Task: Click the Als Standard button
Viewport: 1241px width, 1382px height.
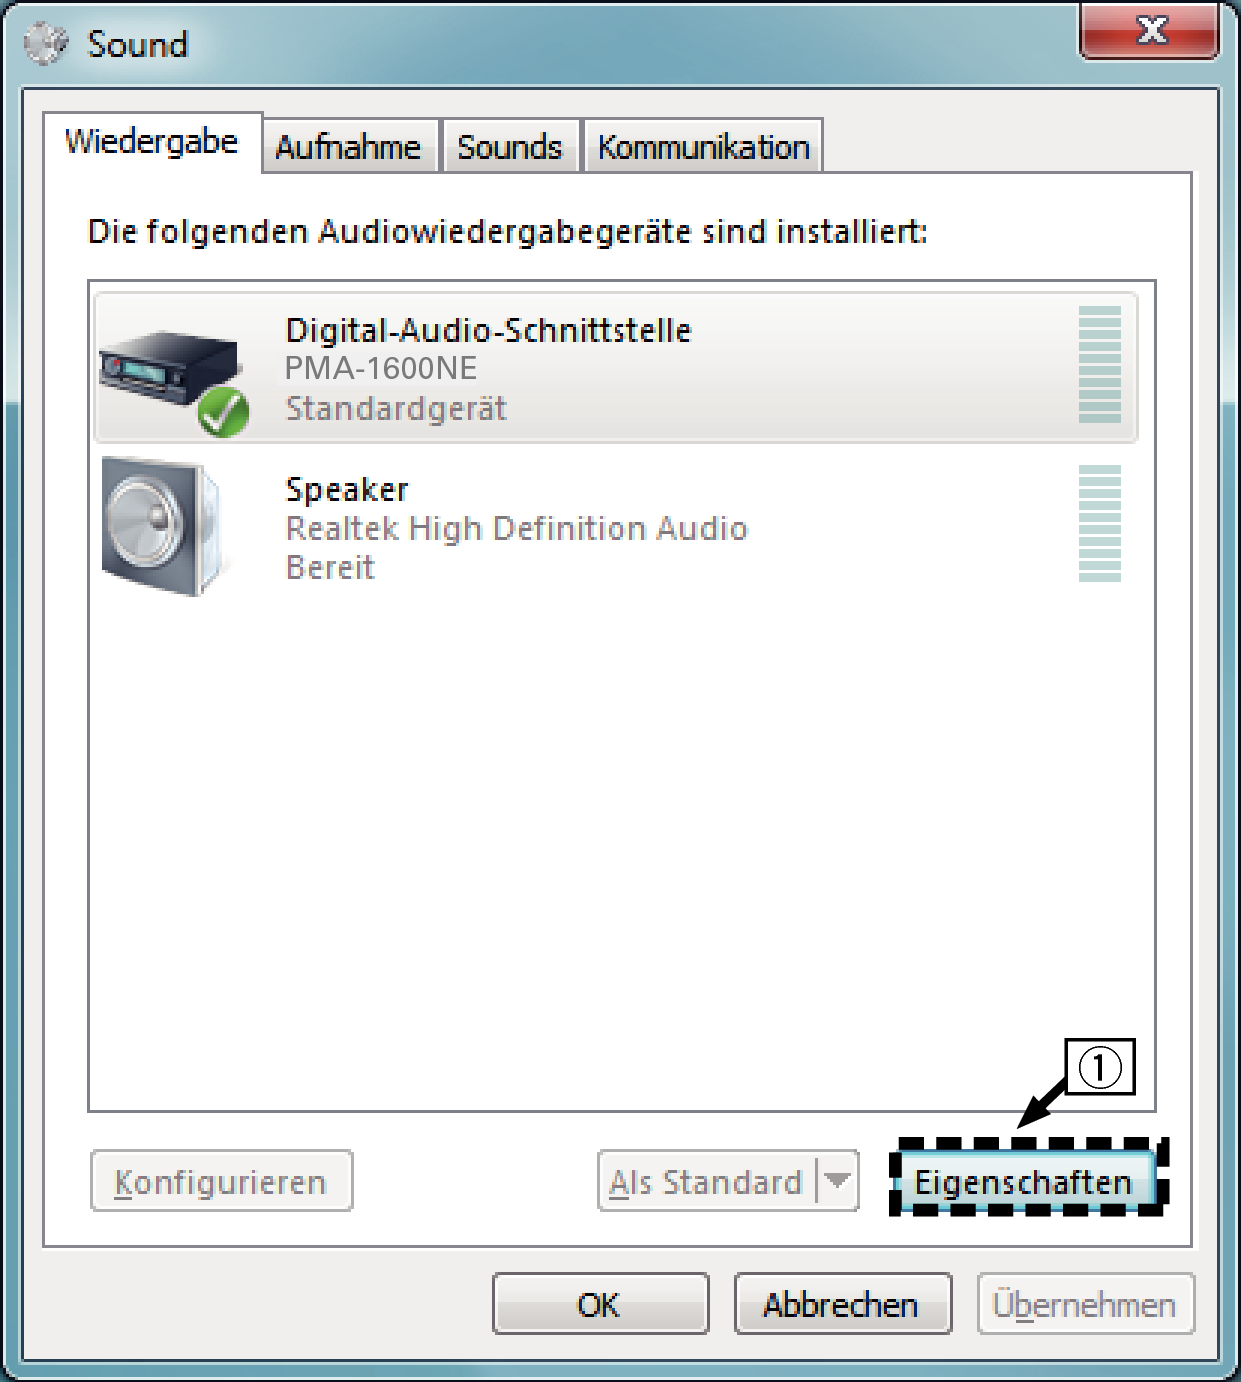Action: tap(708, 1181)
